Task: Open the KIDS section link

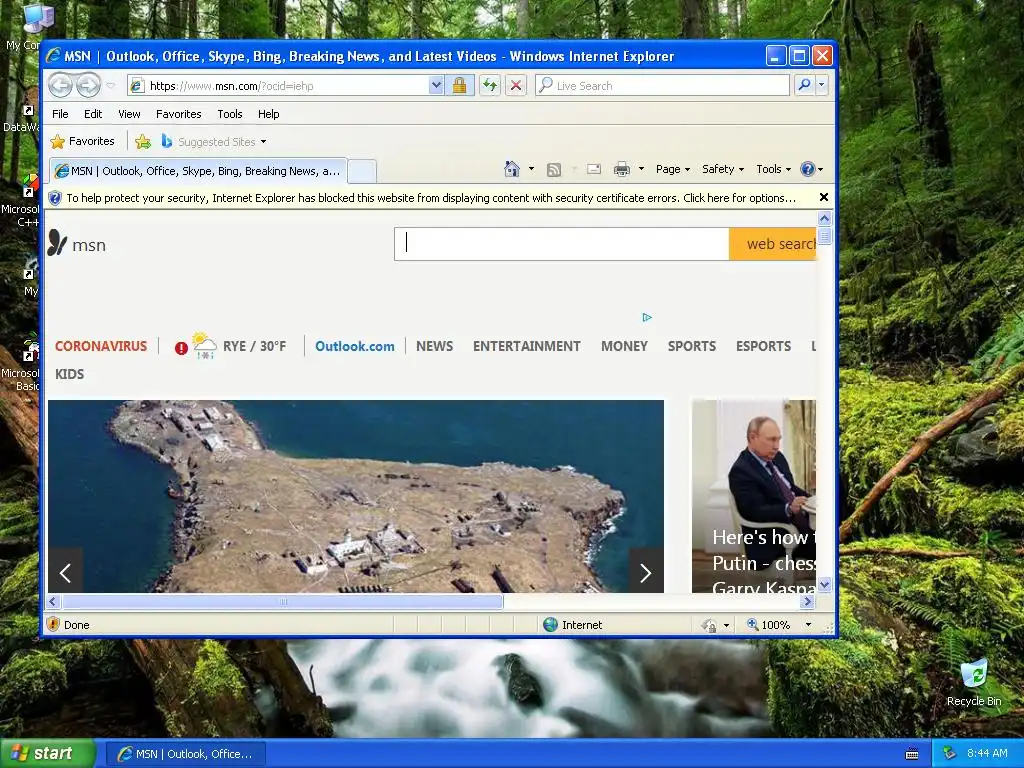Action: [69, 374]
